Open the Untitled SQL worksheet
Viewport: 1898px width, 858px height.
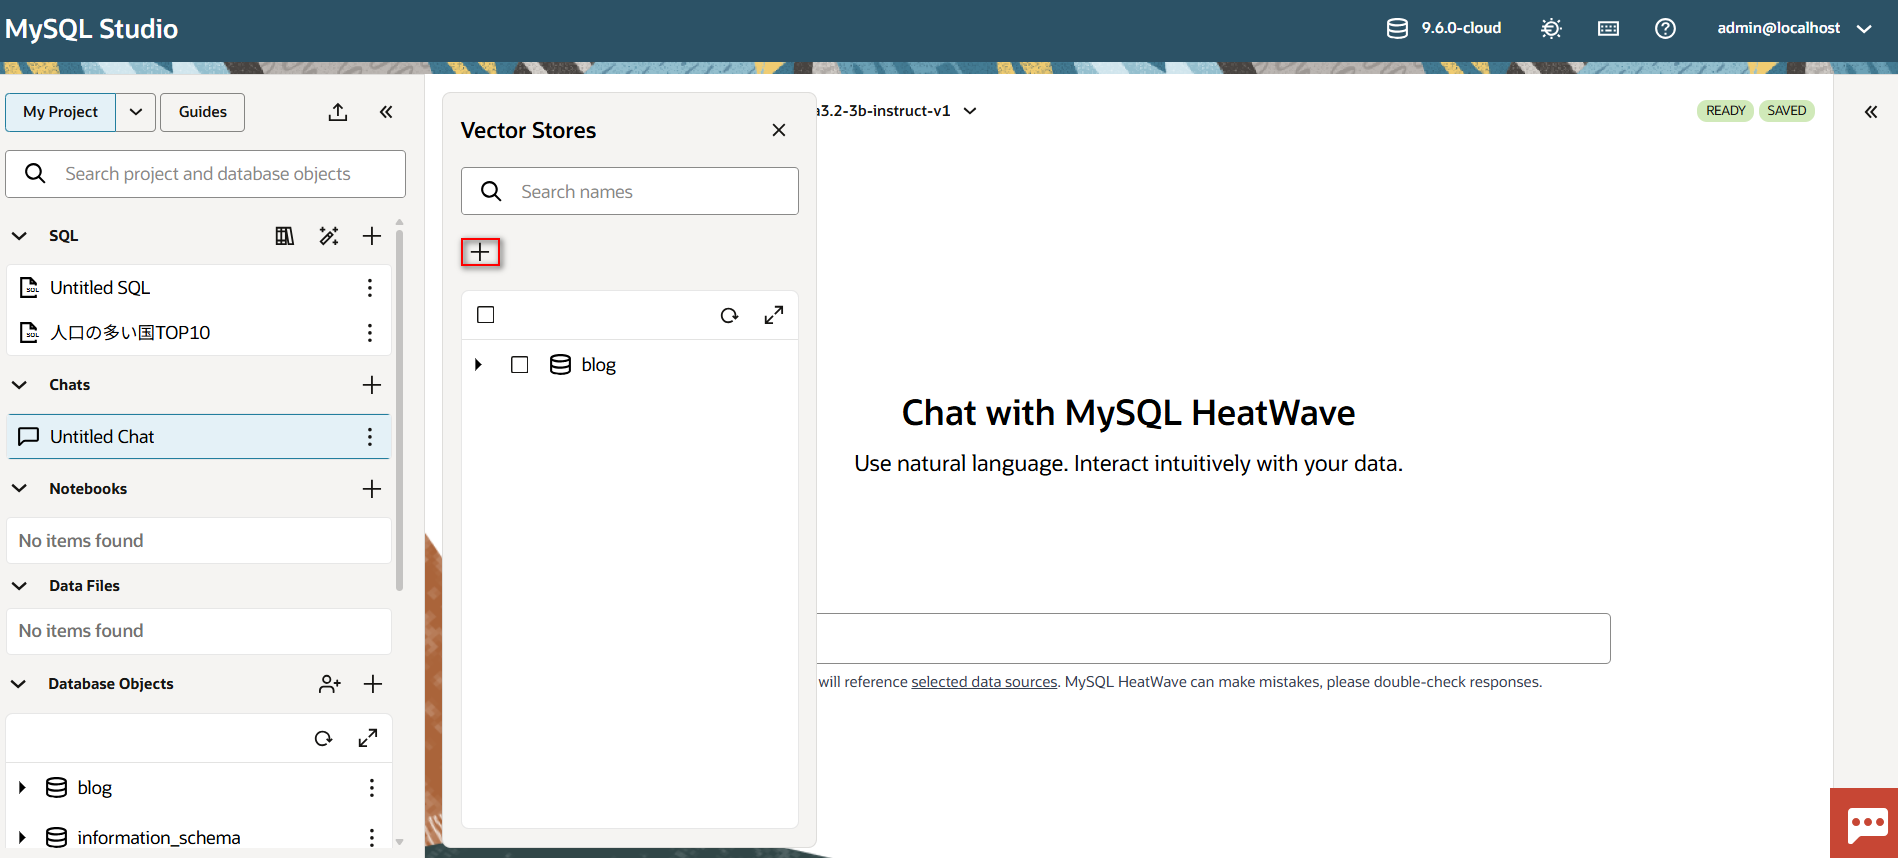[x=100, y=288]
